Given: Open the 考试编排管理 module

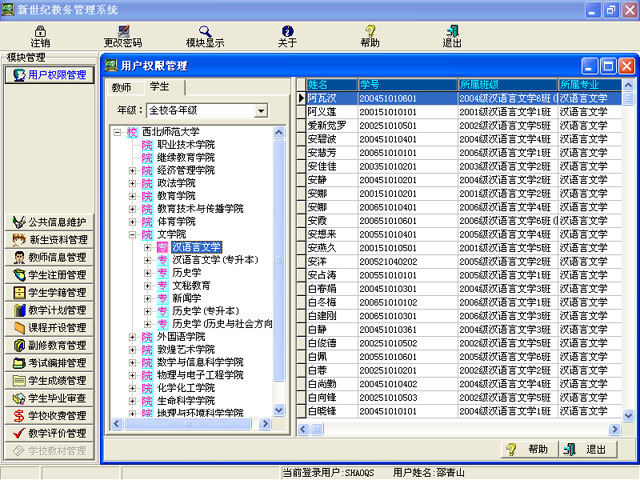Looking at the screenshot, I should (x=49, y=363).
